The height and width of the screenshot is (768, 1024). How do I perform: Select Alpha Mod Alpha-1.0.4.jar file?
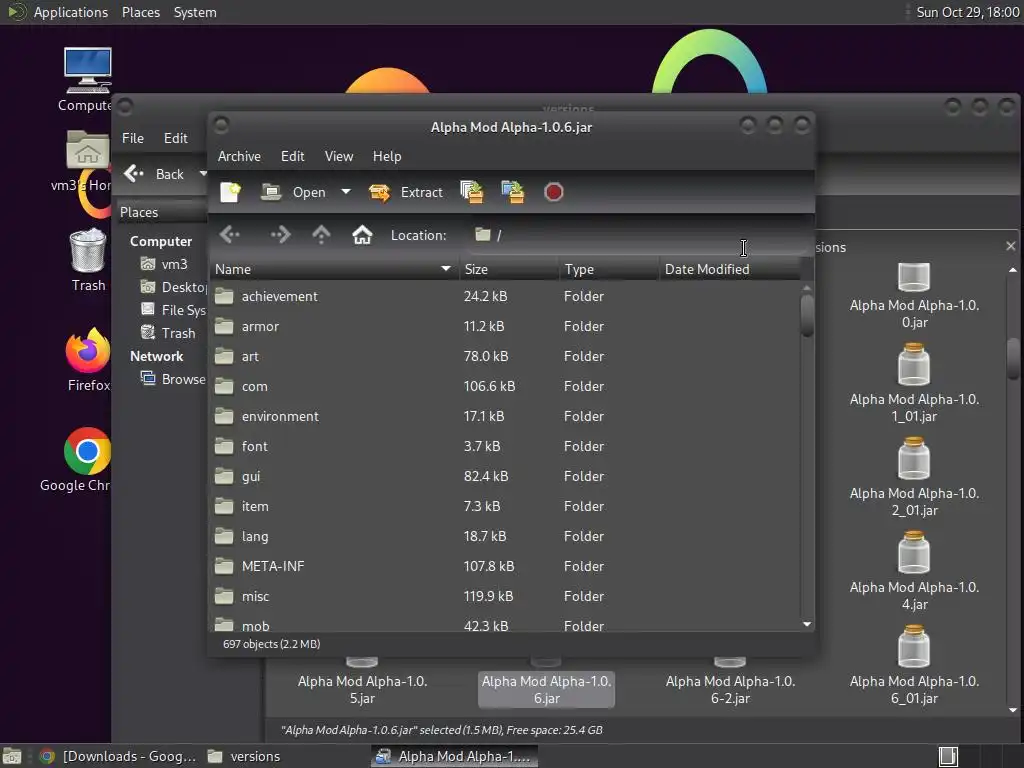click(914, 573)
